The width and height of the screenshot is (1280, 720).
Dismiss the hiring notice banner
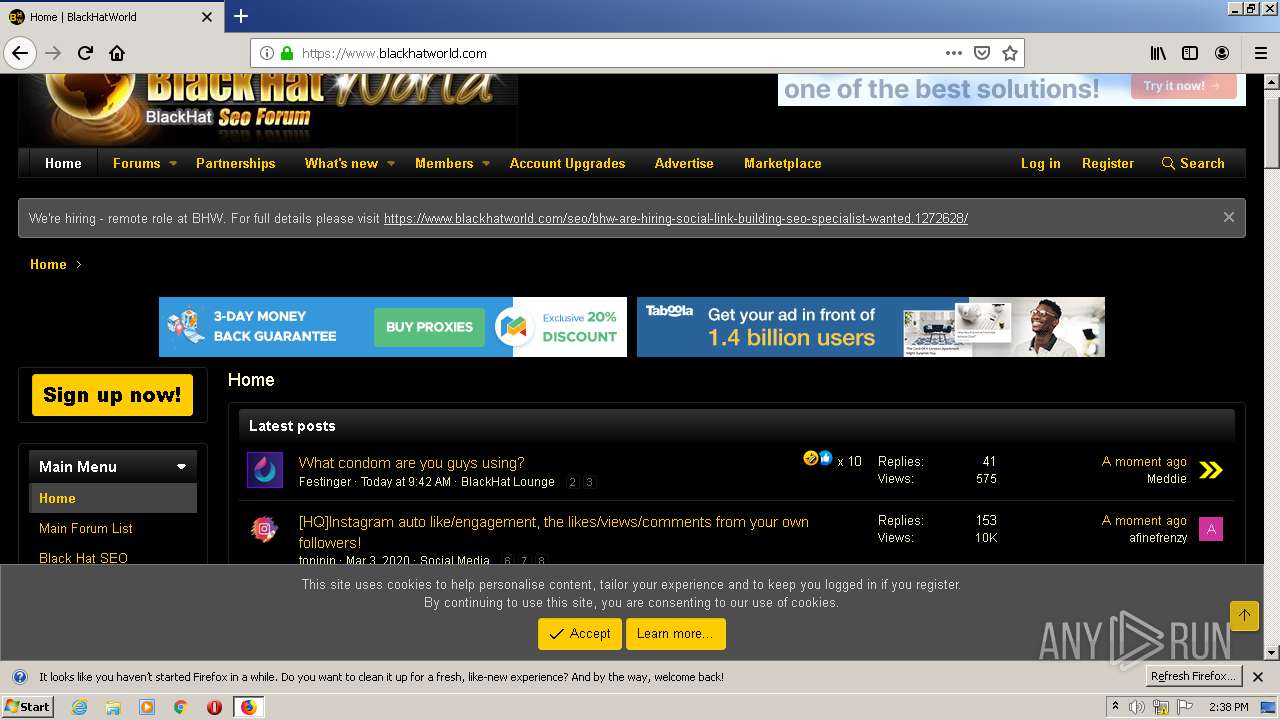1229,217
